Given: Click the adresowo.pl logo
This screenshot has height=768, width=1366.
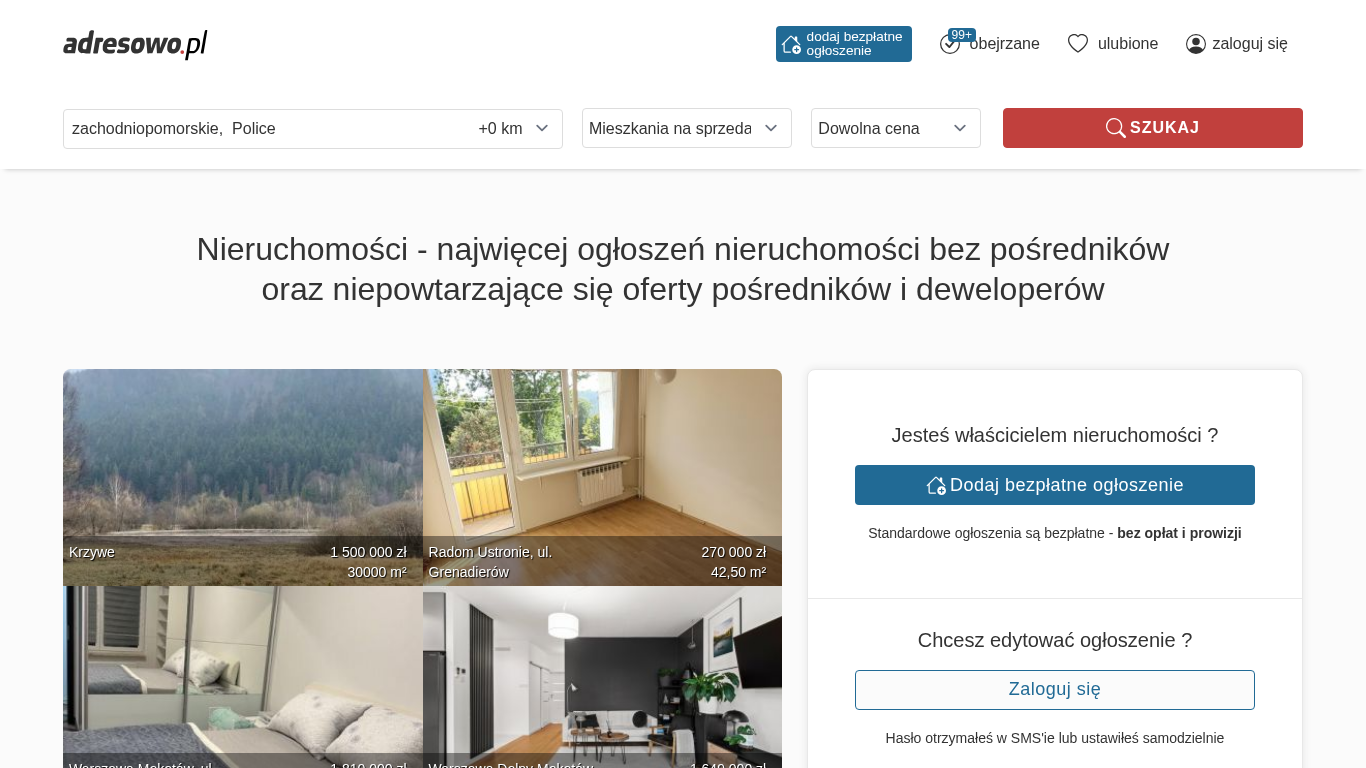Looking at the screenshot, I should click(135, 44).
